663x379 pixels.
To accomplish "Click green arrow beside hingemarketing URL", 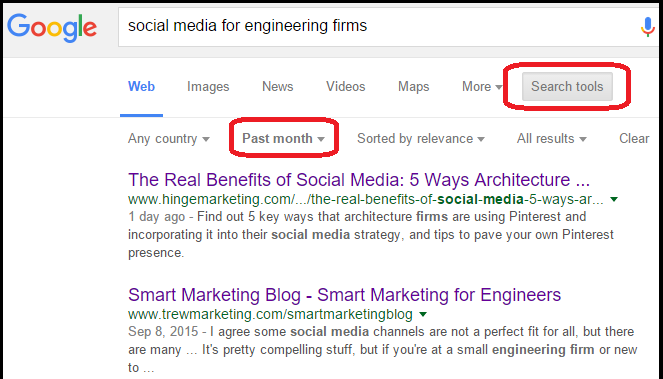I will point(614,199).
